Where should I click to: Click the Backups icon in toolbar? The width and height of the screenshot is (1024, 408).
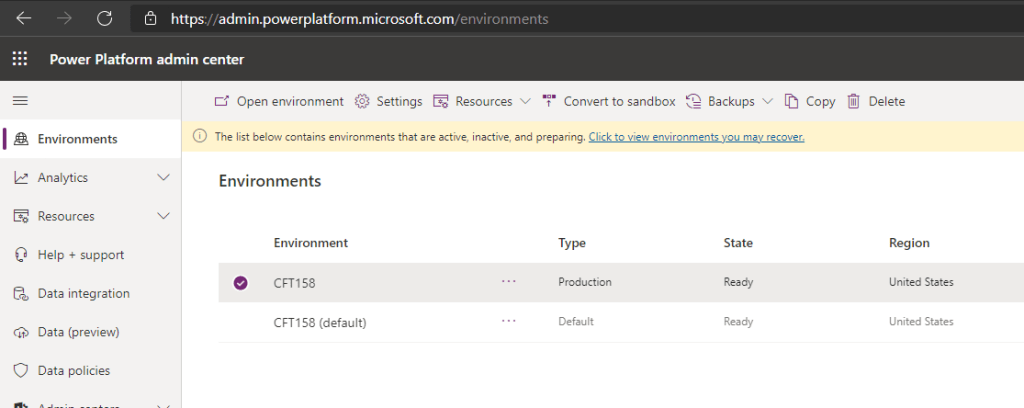click(x=694, y=101)
